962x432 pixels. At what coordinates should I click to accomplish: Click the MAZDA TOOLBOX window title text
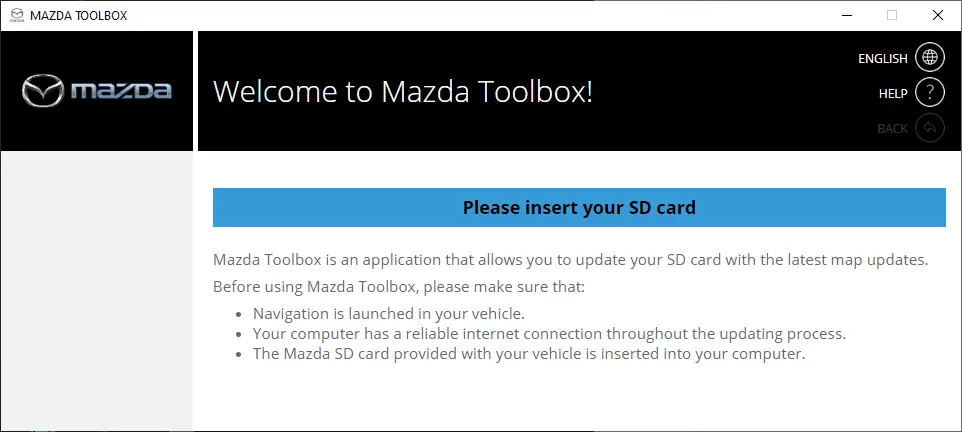(79, 16)
